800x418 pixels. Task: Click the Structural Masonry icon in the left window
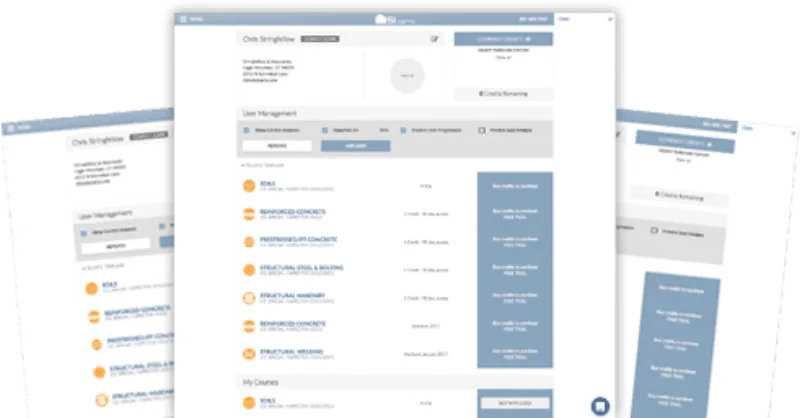pyautogui.click(x=102, y=400)
